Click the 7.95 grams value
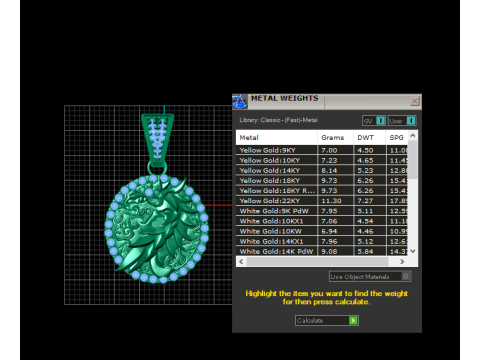This screenshot has width=480, height=360. tap(329, 211)
